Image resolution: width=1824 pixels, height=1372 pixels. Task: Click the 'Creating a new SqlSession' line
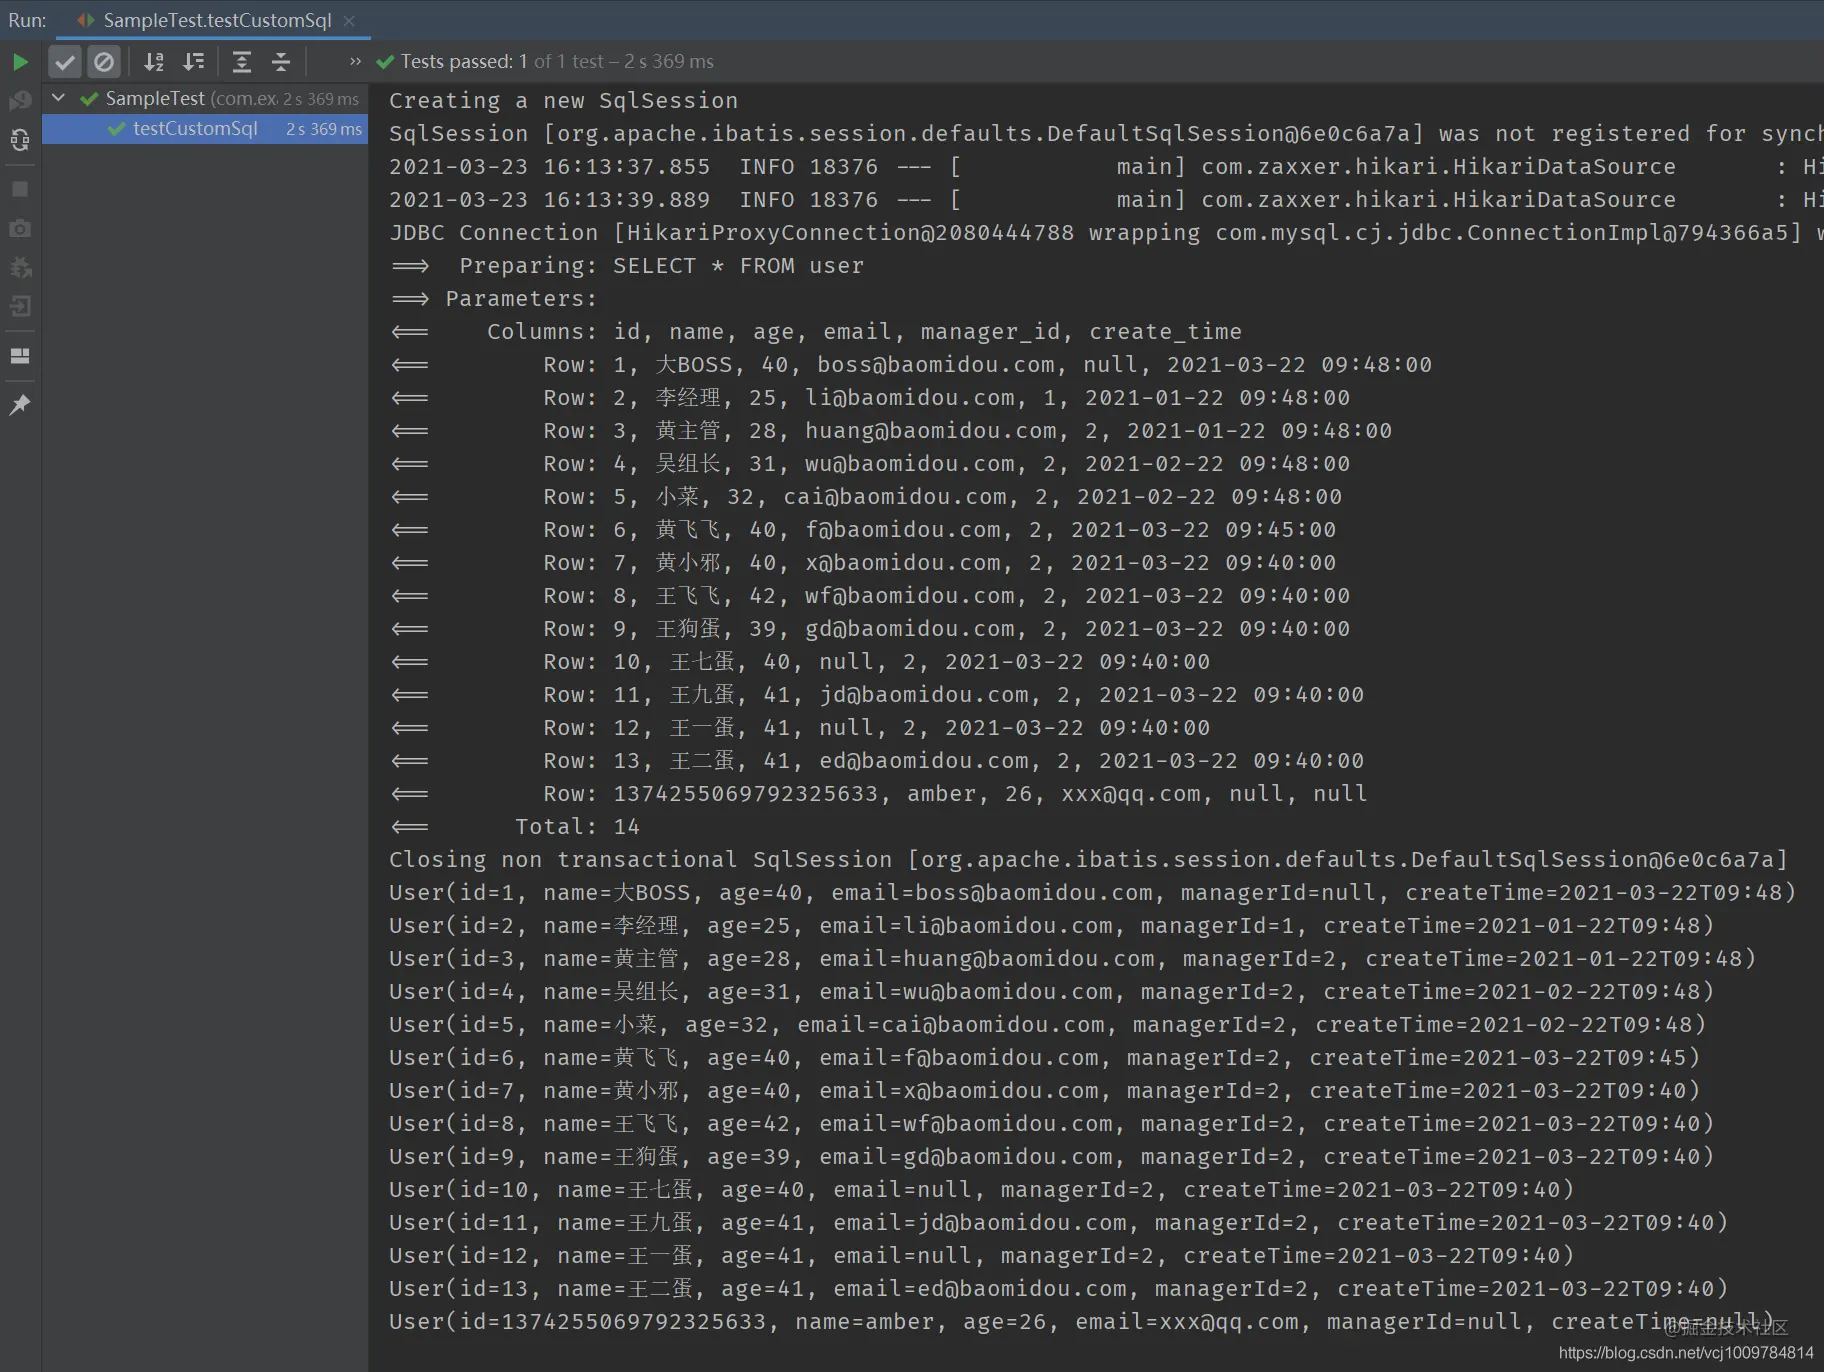[x=563, y=101]
